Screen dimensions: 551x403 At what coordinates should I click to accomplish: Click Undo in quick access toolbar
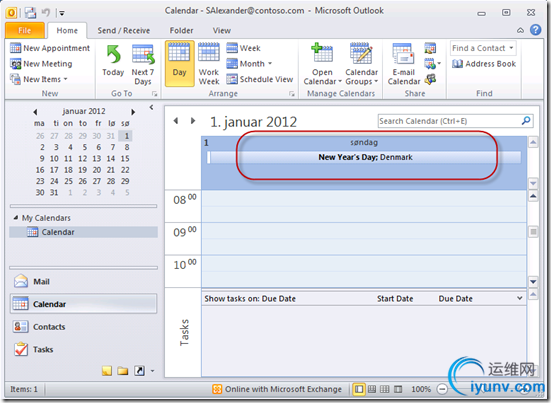point(46,13)
